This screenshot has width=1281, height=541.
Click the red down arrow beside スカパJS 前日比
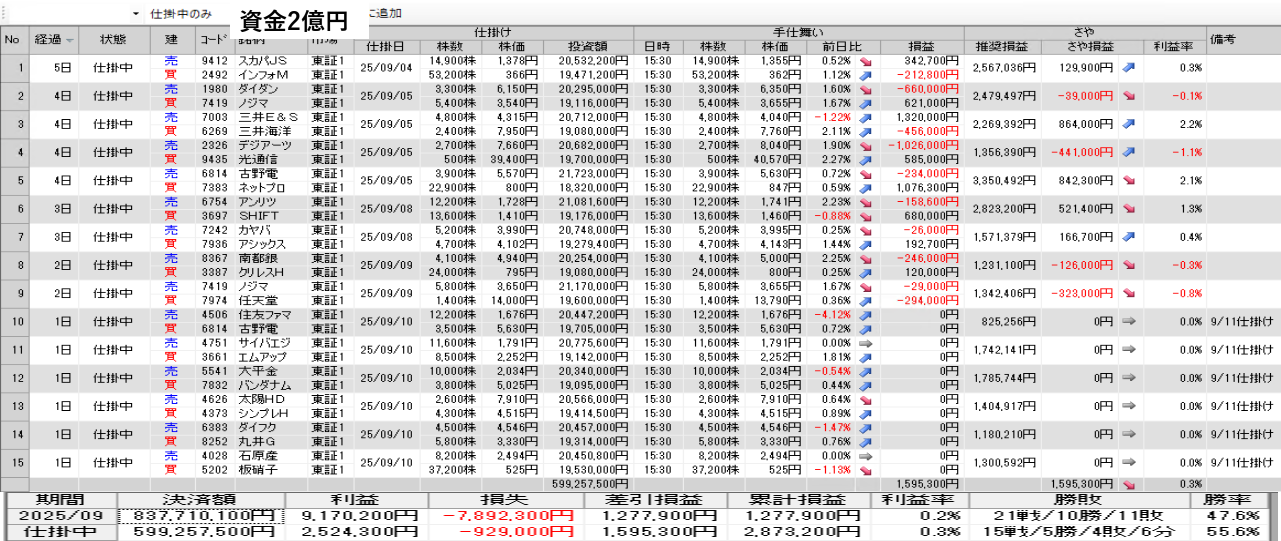point(864,61)
